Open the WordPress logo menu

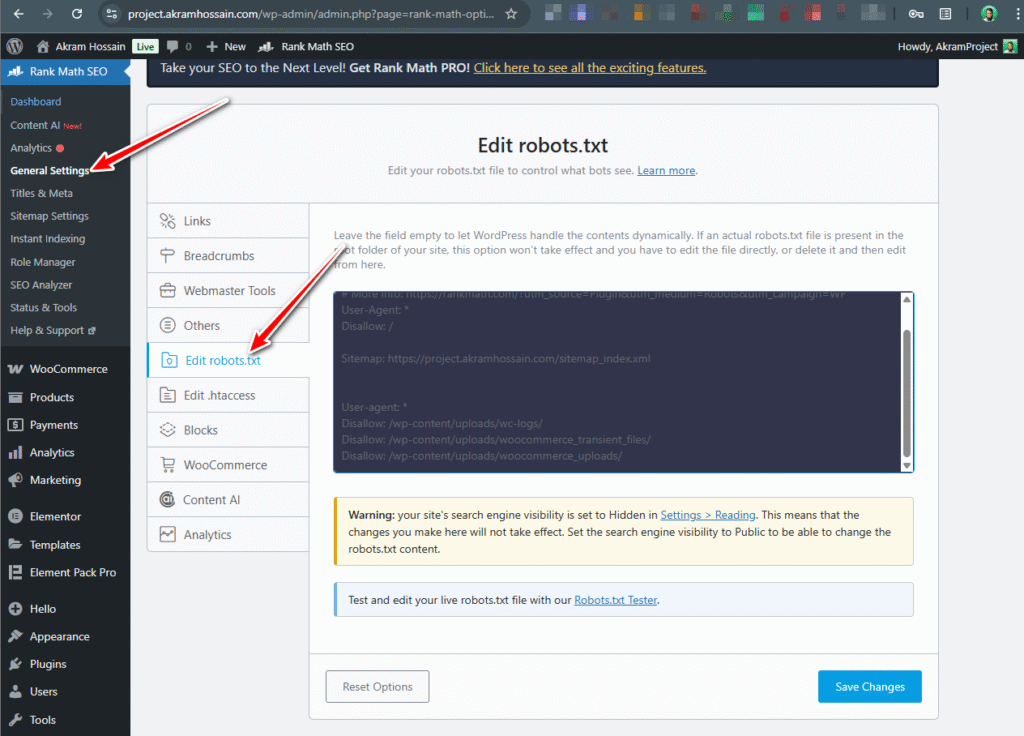coord(14,46)
